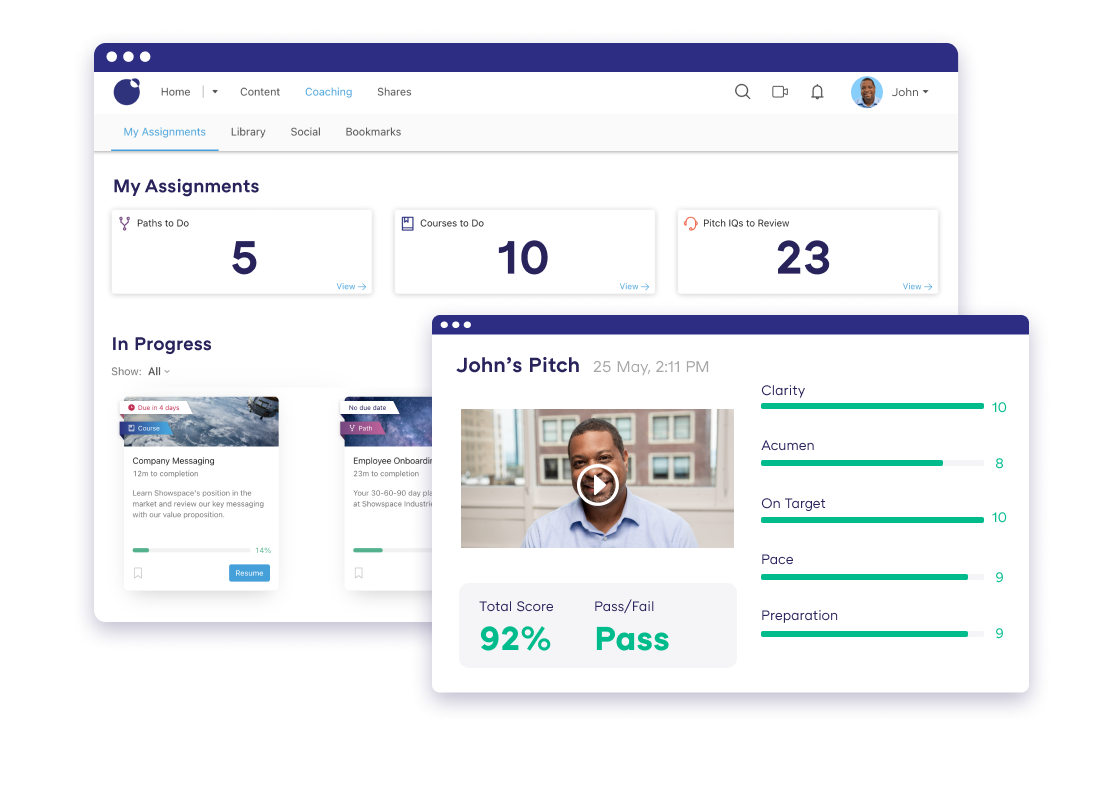Screen dimensions: 1102x788
Task: Click the Path tag on Employee Onboarding
Action: (362, 428)
